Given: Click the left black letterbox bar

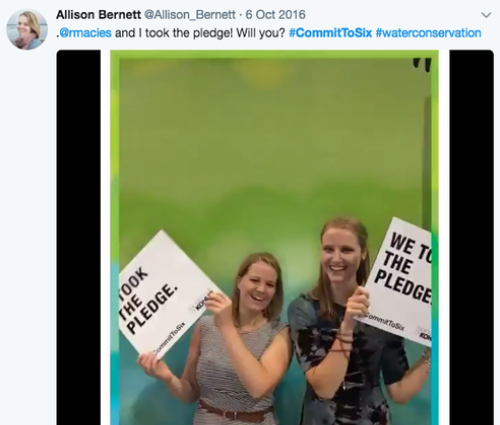Looking at the screenshot, I should tap(79, 237).
